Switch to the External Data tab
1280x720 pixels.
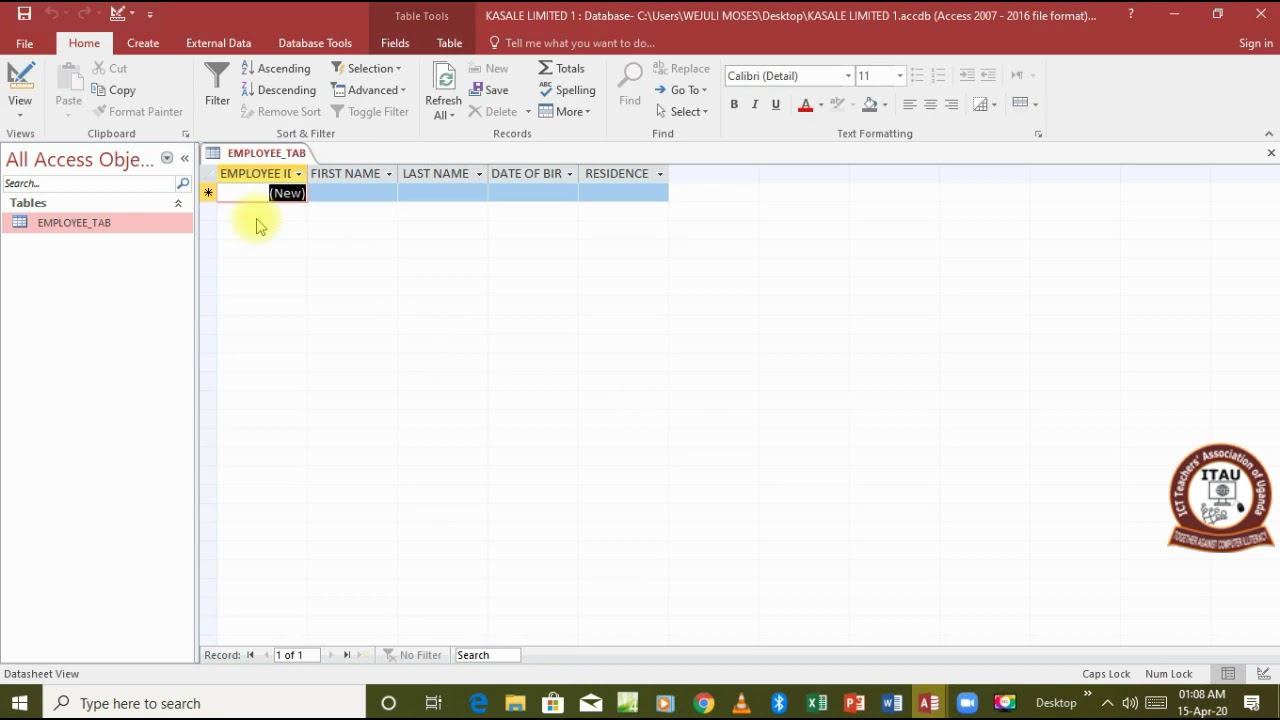pyautogui.click(x=218, y=43)
